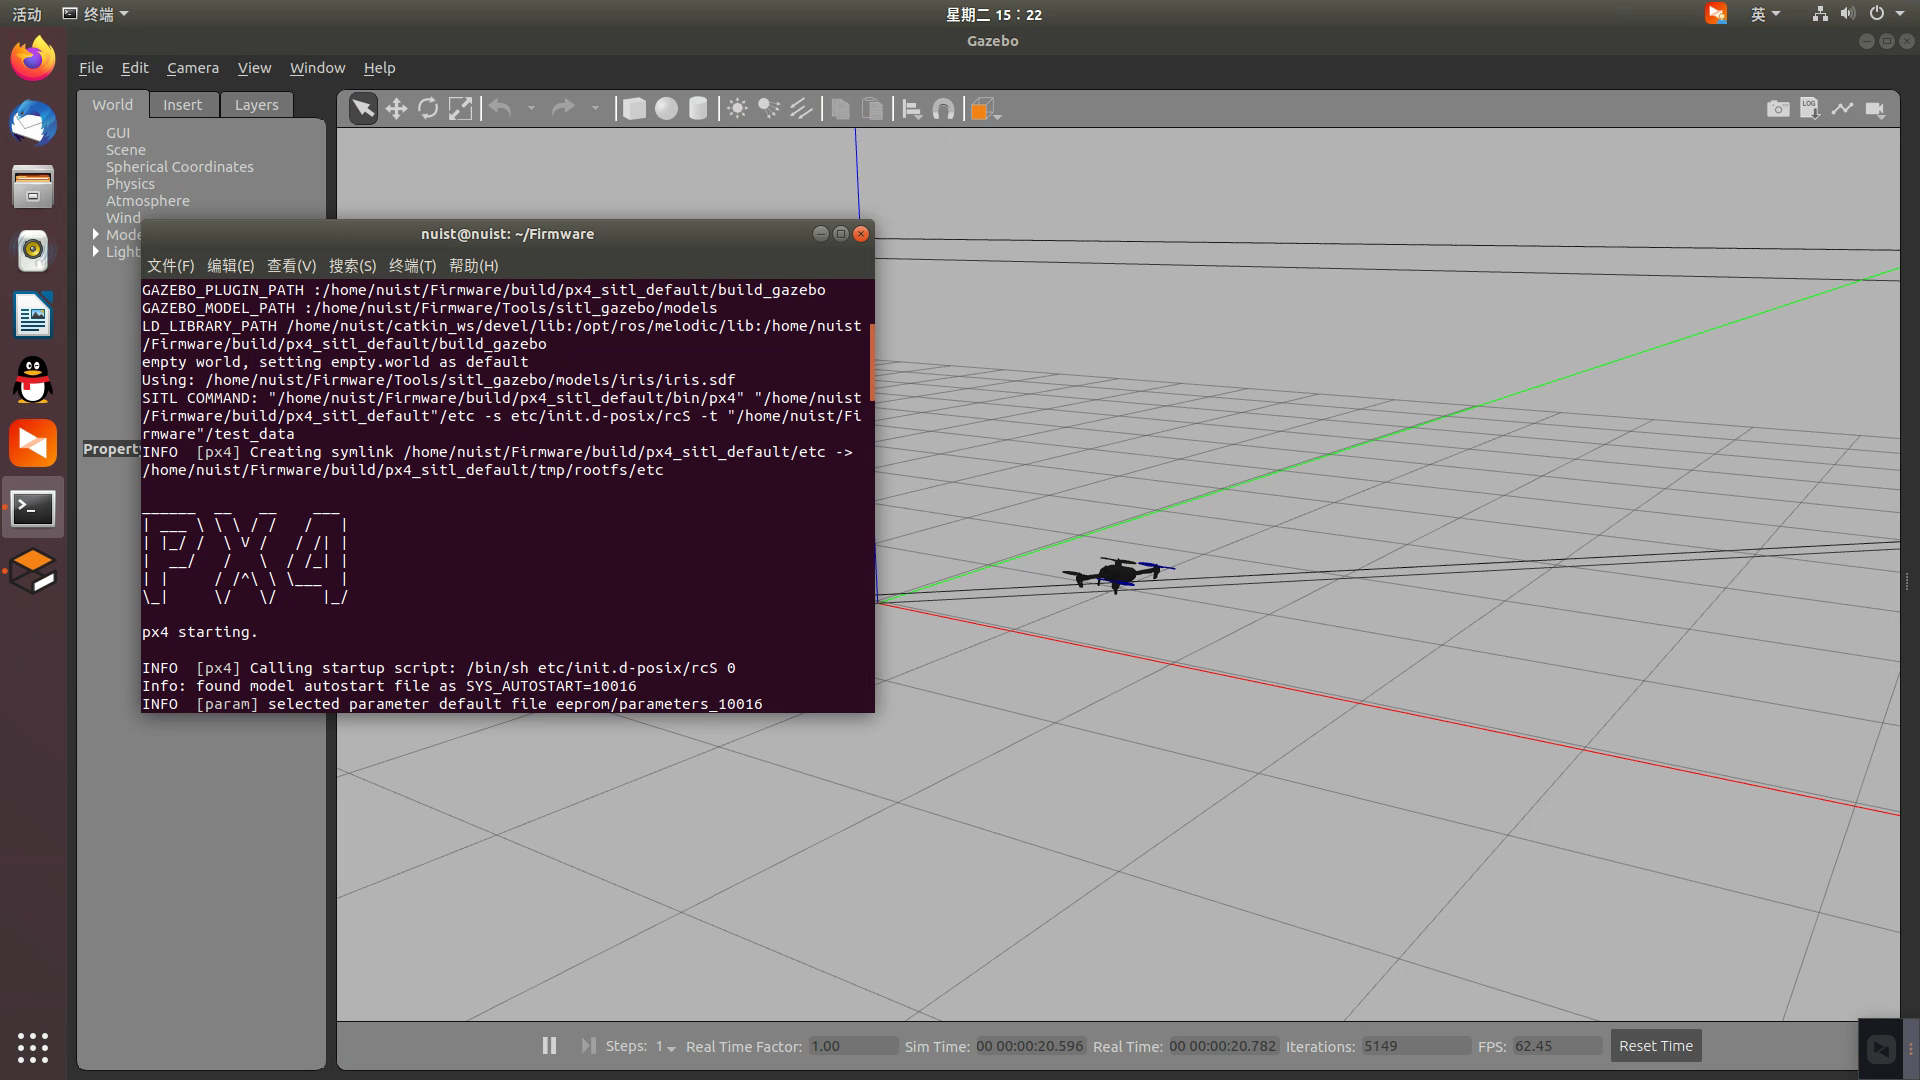Select the rotate mode tool
The width and height of the screenshot is (1920, 1080).
(x=428, y=109)
